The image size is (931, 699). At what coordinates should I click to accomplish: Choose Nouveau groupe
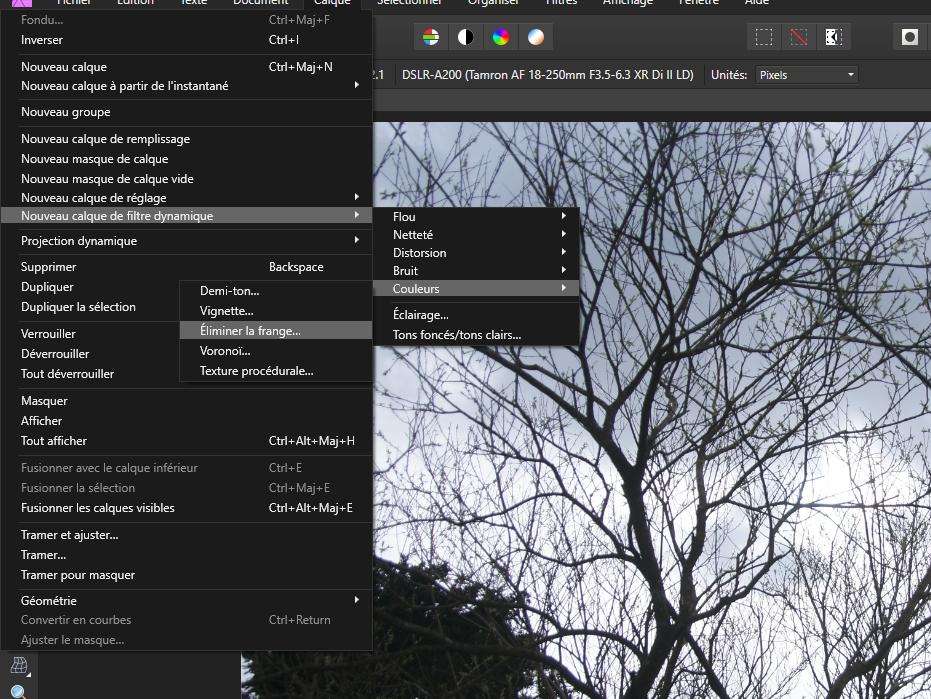(x=187, y=112)
